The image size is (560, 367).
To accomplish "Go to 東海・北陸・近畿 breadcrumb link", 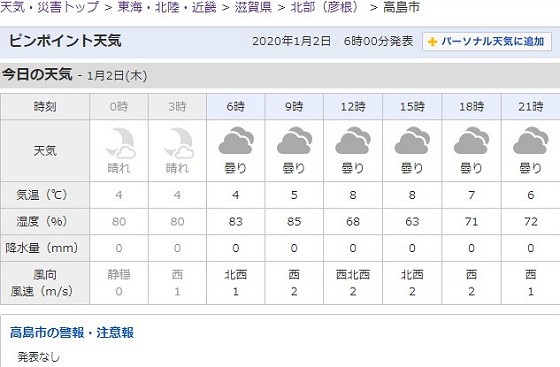I will [x=167, y=7].
